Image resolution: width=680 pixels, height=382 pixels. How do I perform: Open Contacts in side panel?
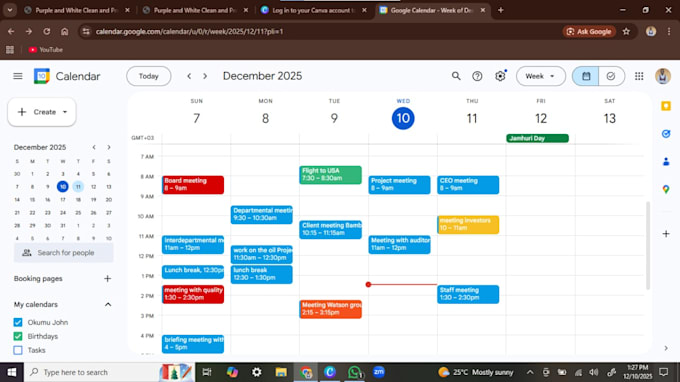tap(666, 162)
